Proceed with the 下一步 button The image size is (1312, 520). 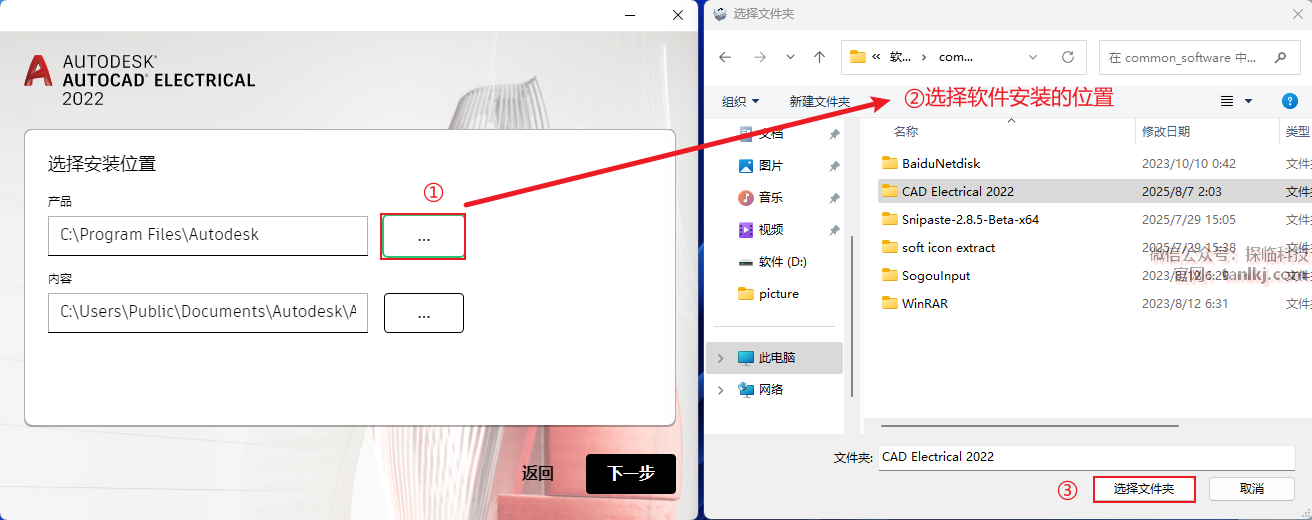click(x=631, y=474)
